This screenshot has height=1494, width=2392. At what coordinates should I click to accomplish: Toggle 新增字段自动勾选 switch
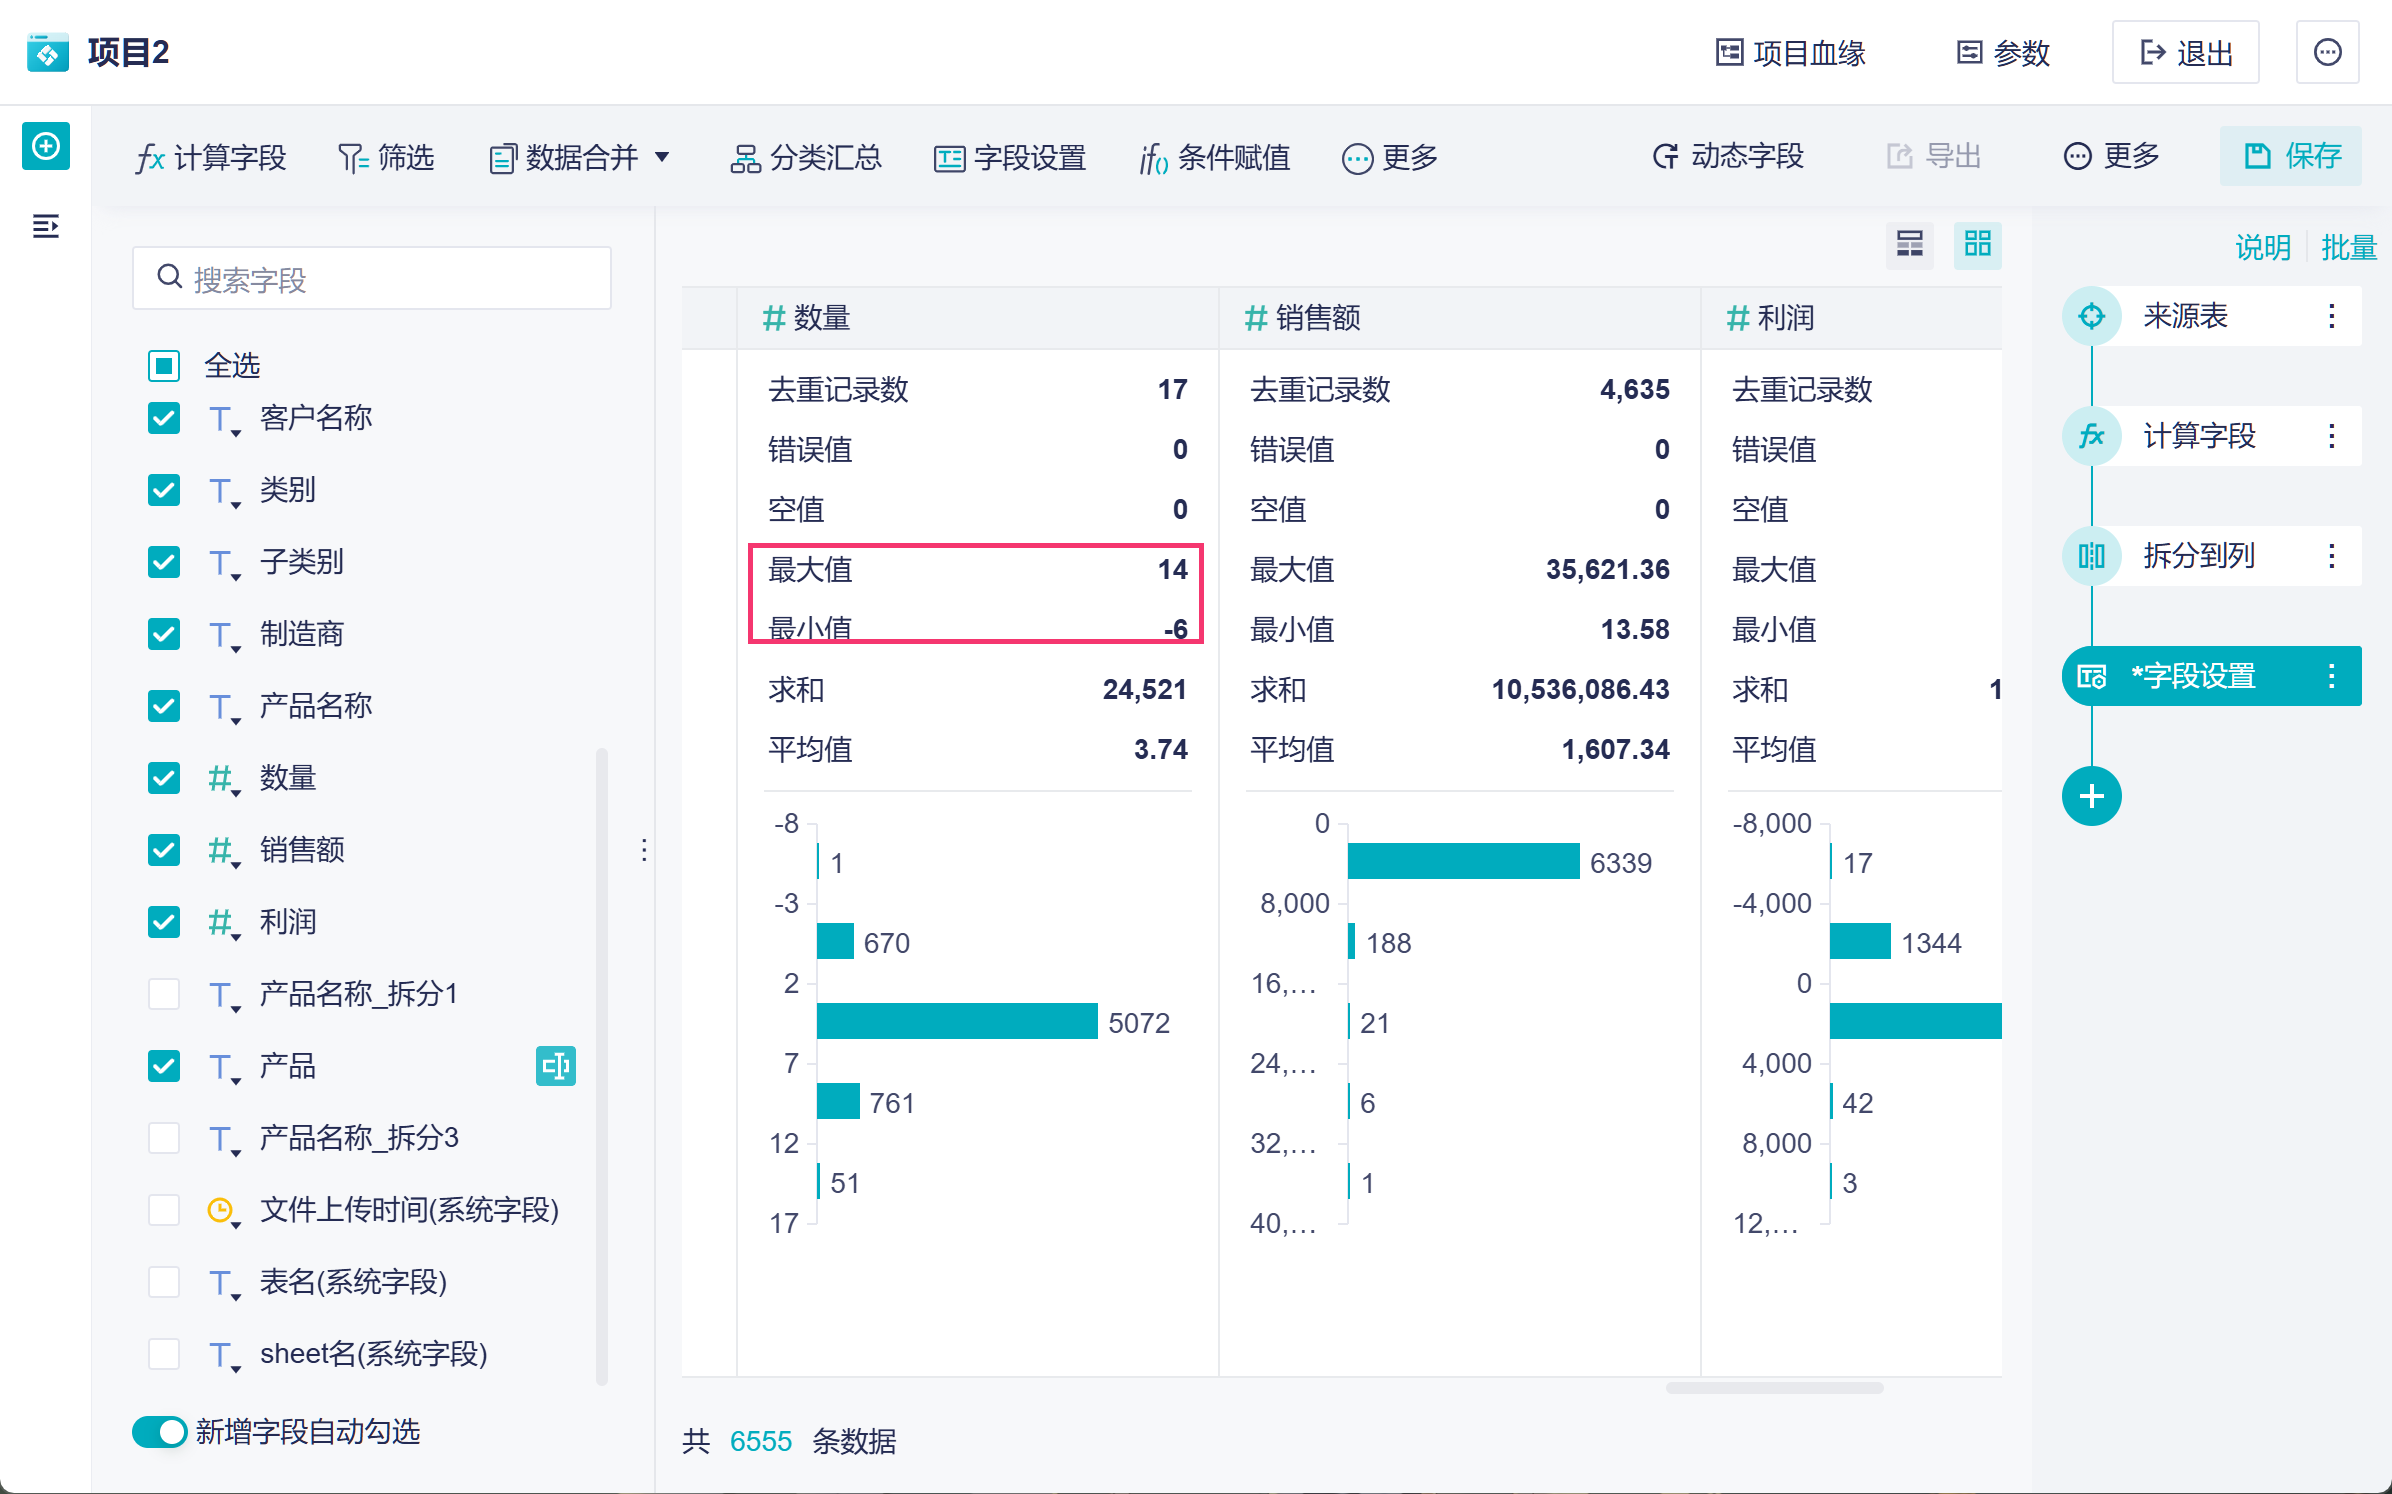point(160,1432)
